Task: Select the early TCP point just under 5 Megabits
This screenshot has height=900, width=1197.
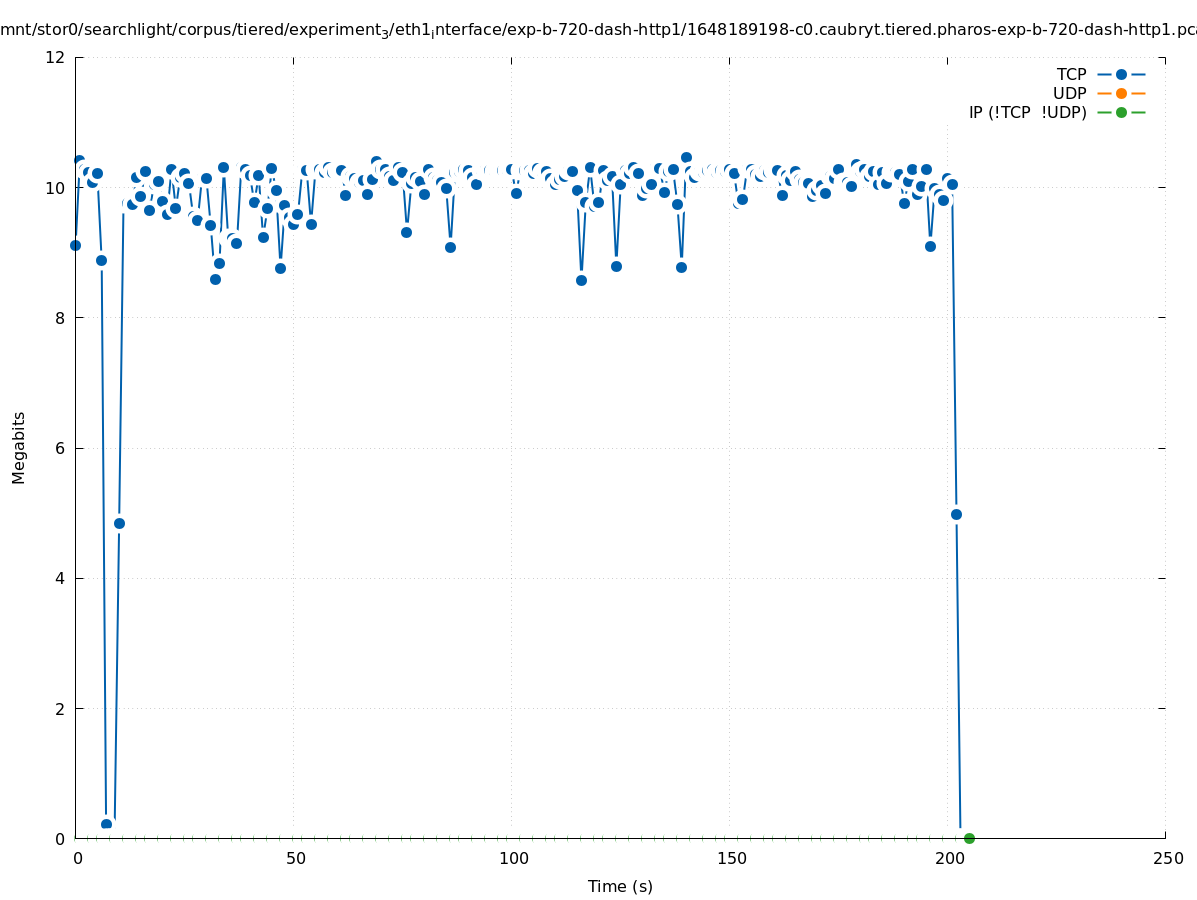Action: point(119,523)
